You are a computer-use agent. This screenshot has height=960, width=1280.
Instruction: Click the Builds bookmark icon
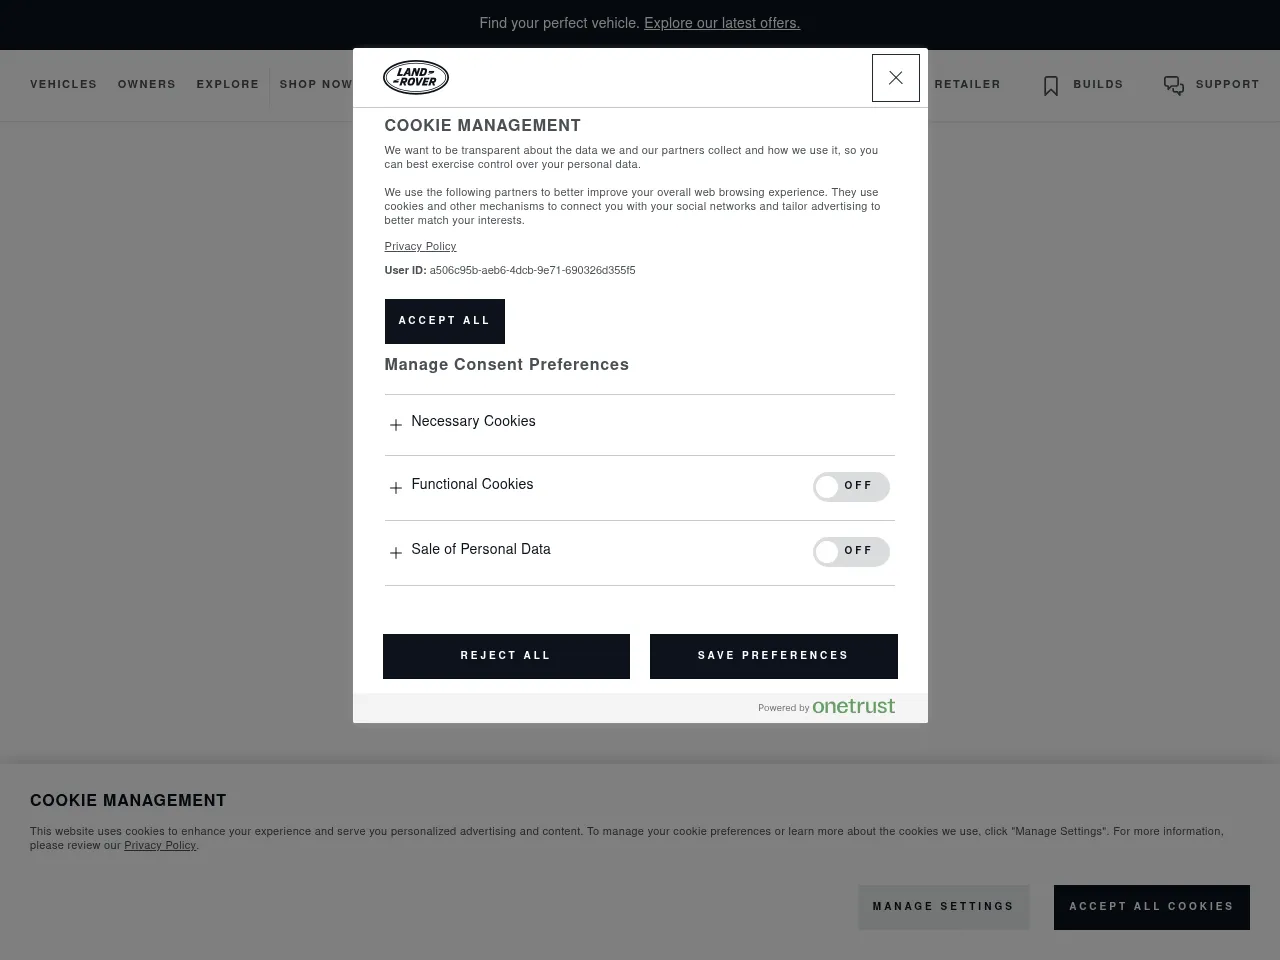[x=1050, y=86]
